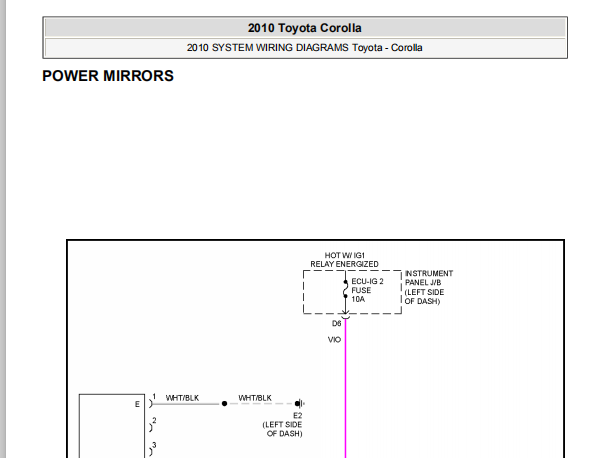This screenshot has height=458, width=600.
Task: Click the ECU-IG 2 FUSE 10A label
Action: click(x=367, y=290)
